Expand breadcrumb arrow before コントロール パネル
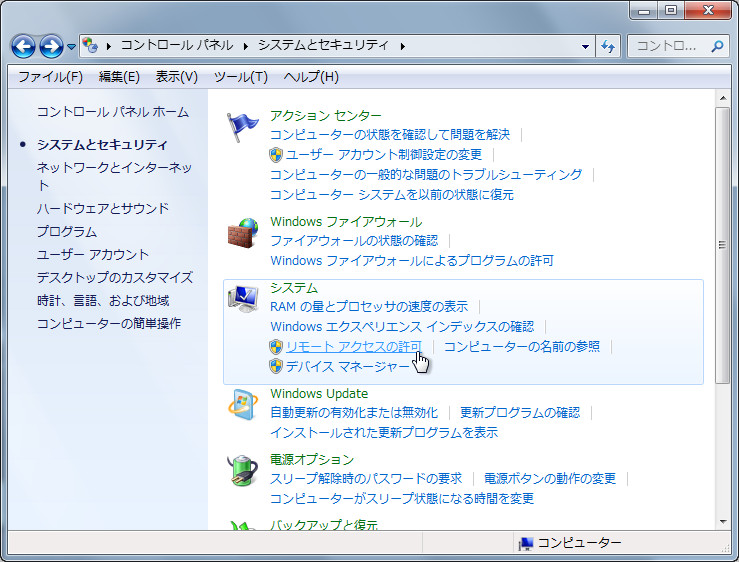This screenshot has width=739, height=562. pos(109,46)
